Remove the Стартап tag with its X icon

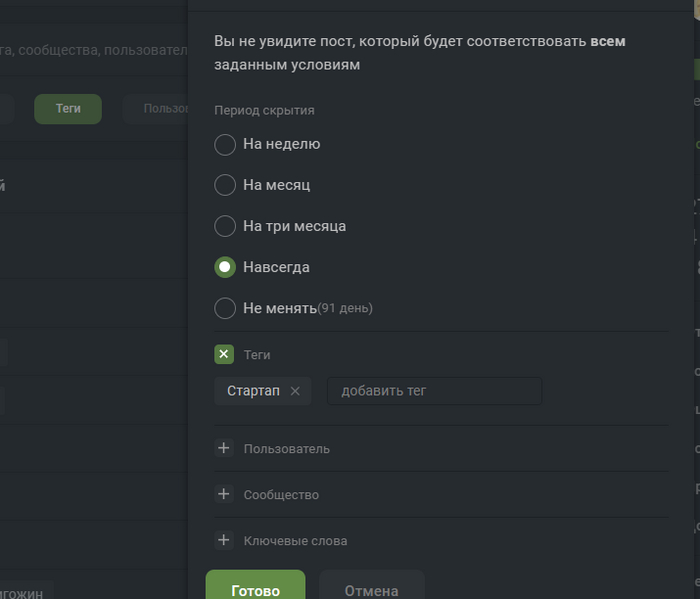(295, 391)
